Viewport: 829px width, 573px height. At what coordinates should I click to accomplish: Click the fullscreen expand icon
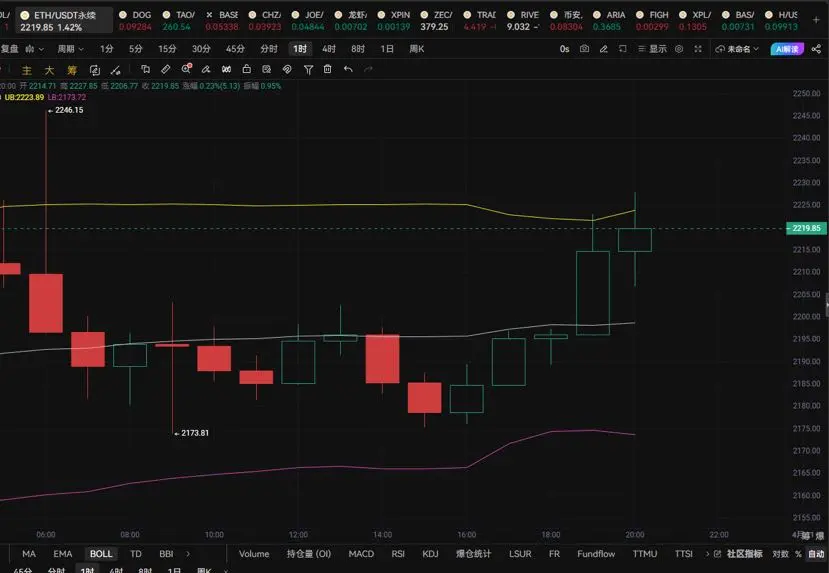698,49
